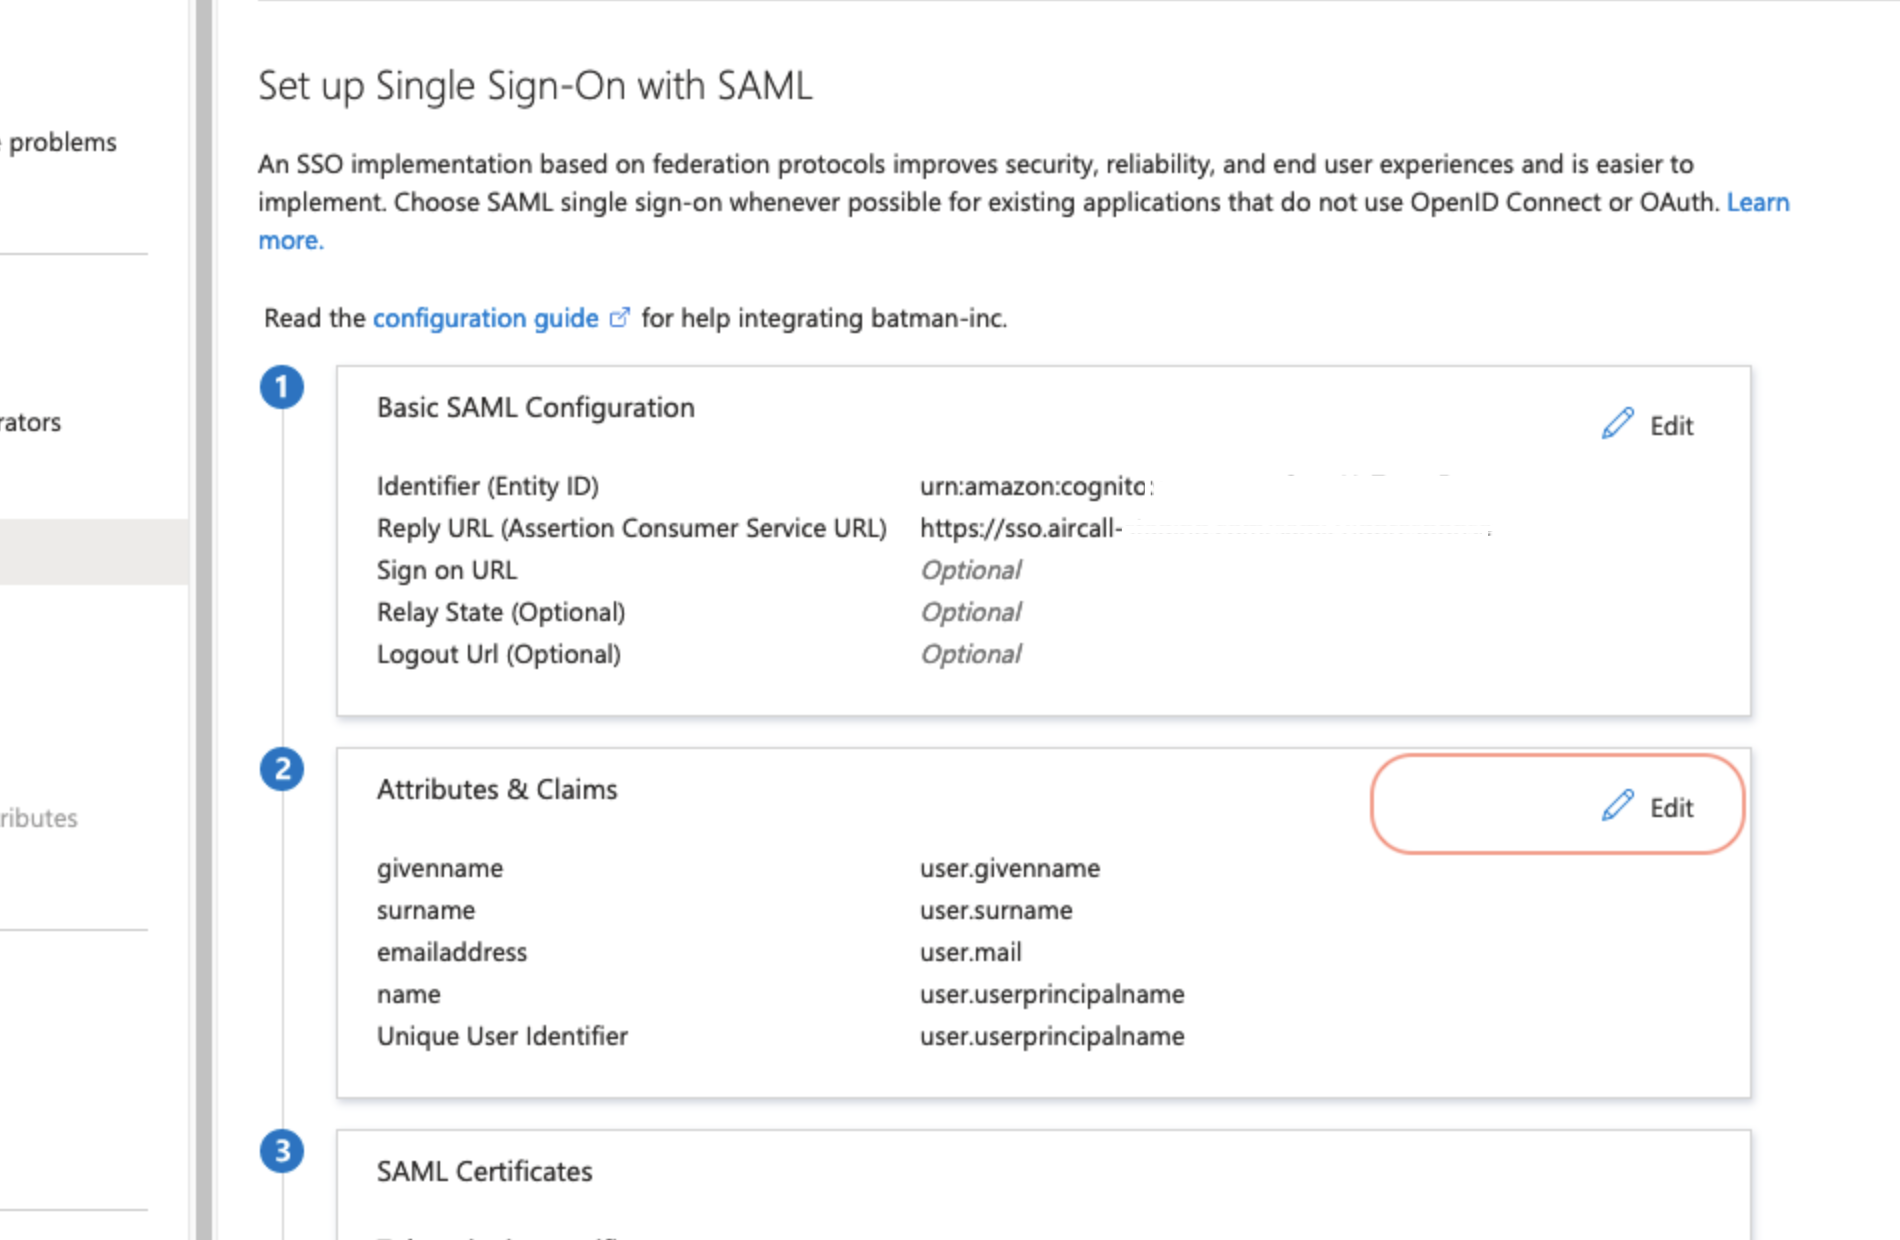Click the external link icon after configuration guide

pos(620,318)
